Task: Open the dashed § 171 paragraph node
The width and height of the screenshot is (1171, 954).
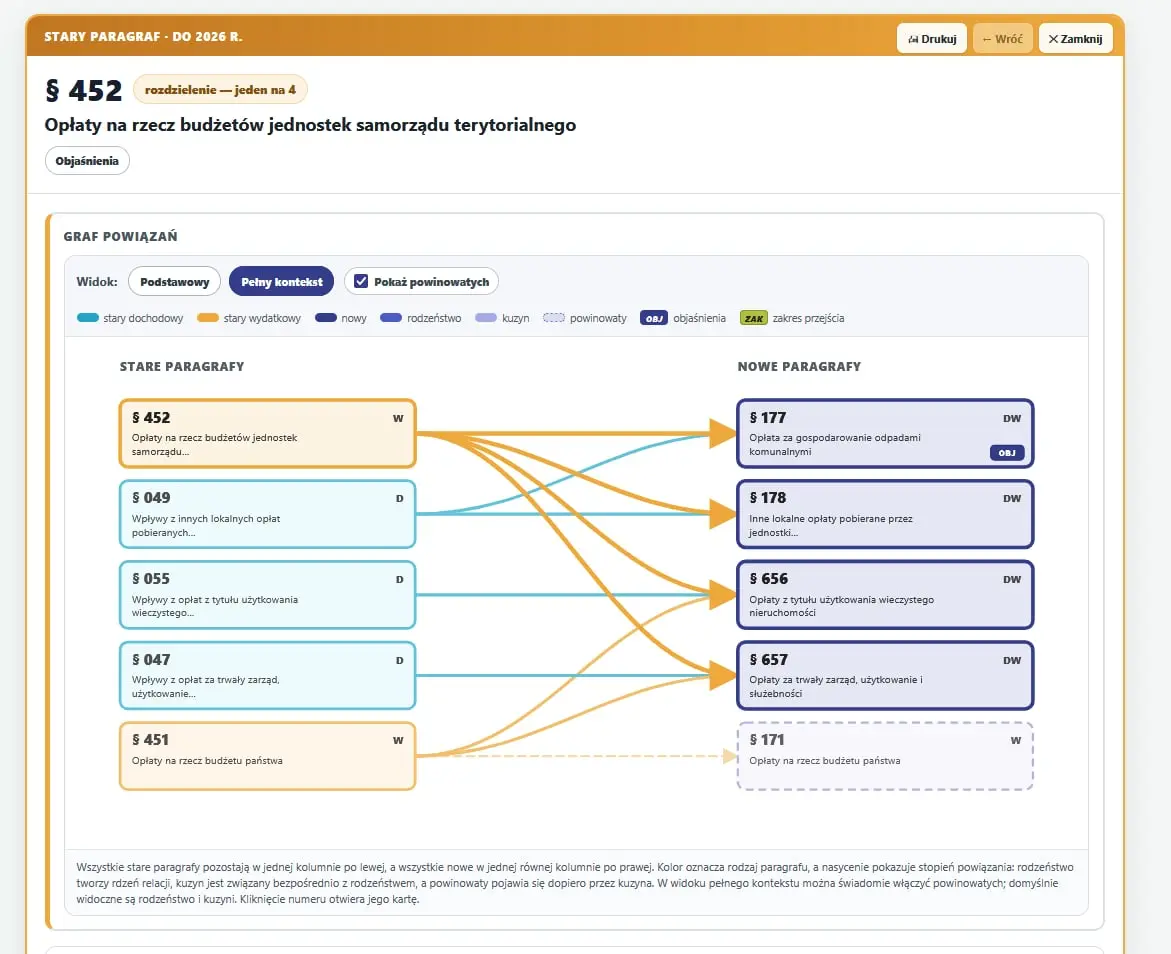Action: 885,756
